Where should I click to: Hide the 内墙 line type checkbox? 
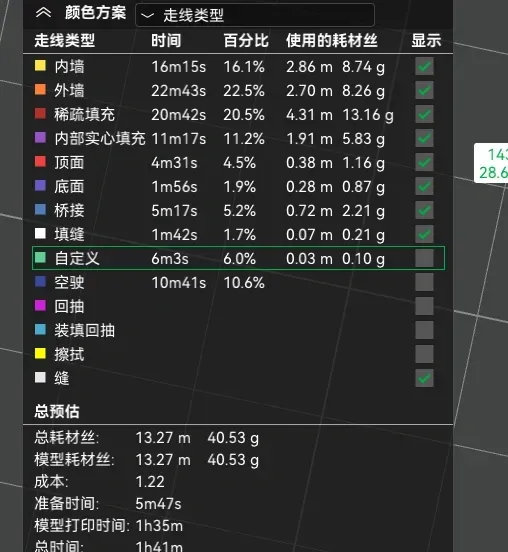tap(424, 67)
